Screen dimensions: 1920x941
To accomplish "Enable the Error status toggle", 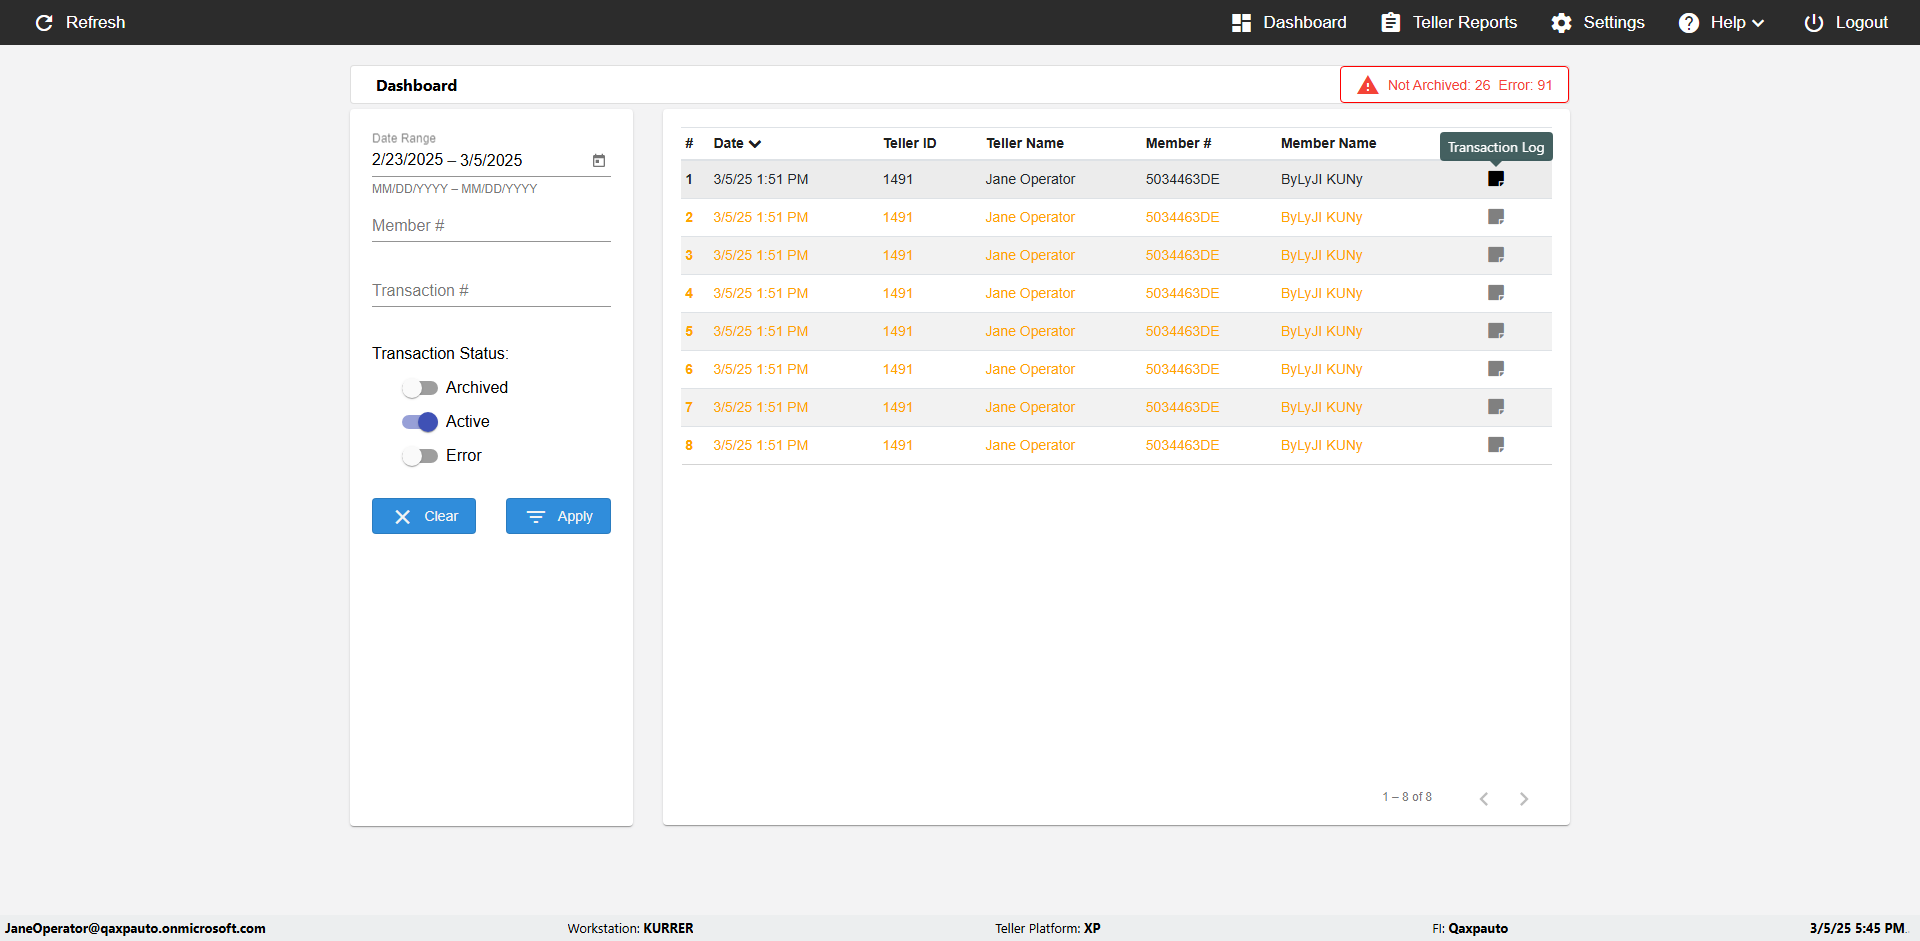I will click(x=420, y=456).
